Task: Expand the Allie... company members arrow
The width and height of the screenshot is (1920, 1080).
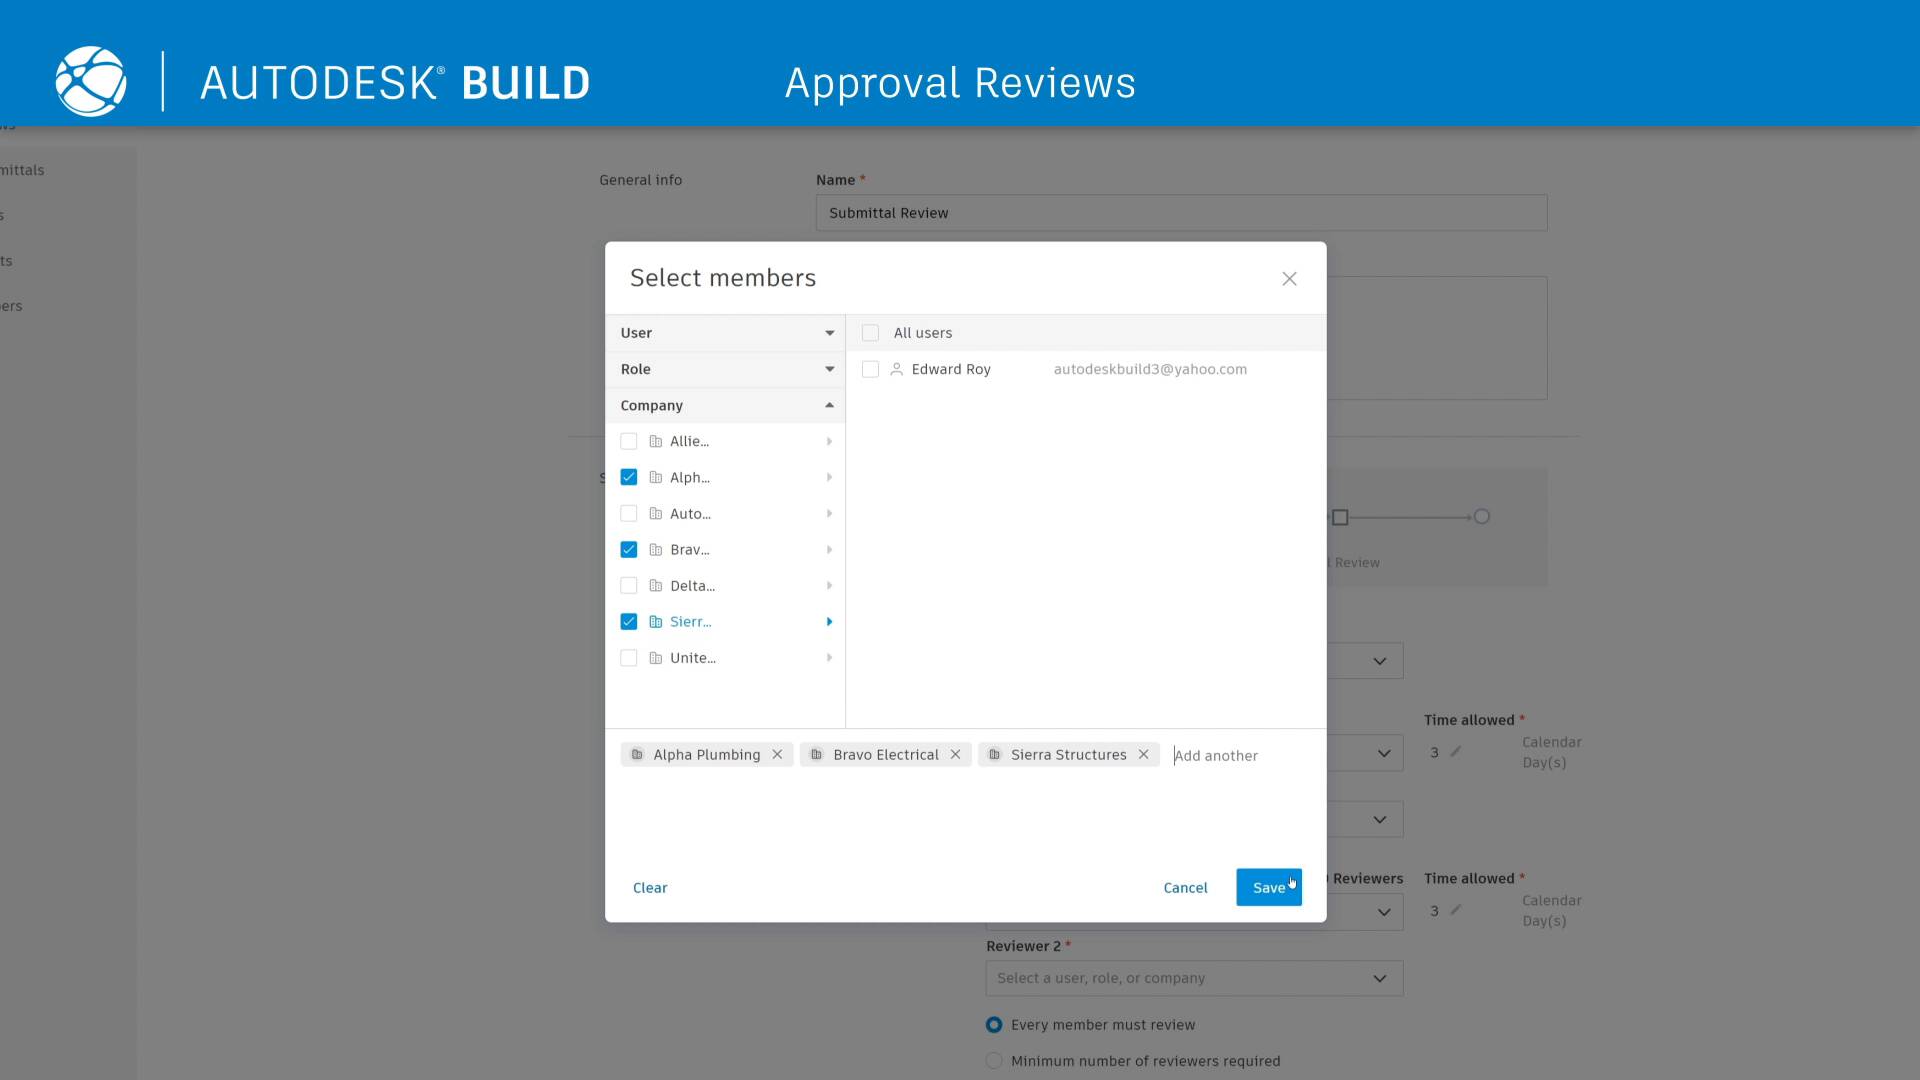Action: 829,441
